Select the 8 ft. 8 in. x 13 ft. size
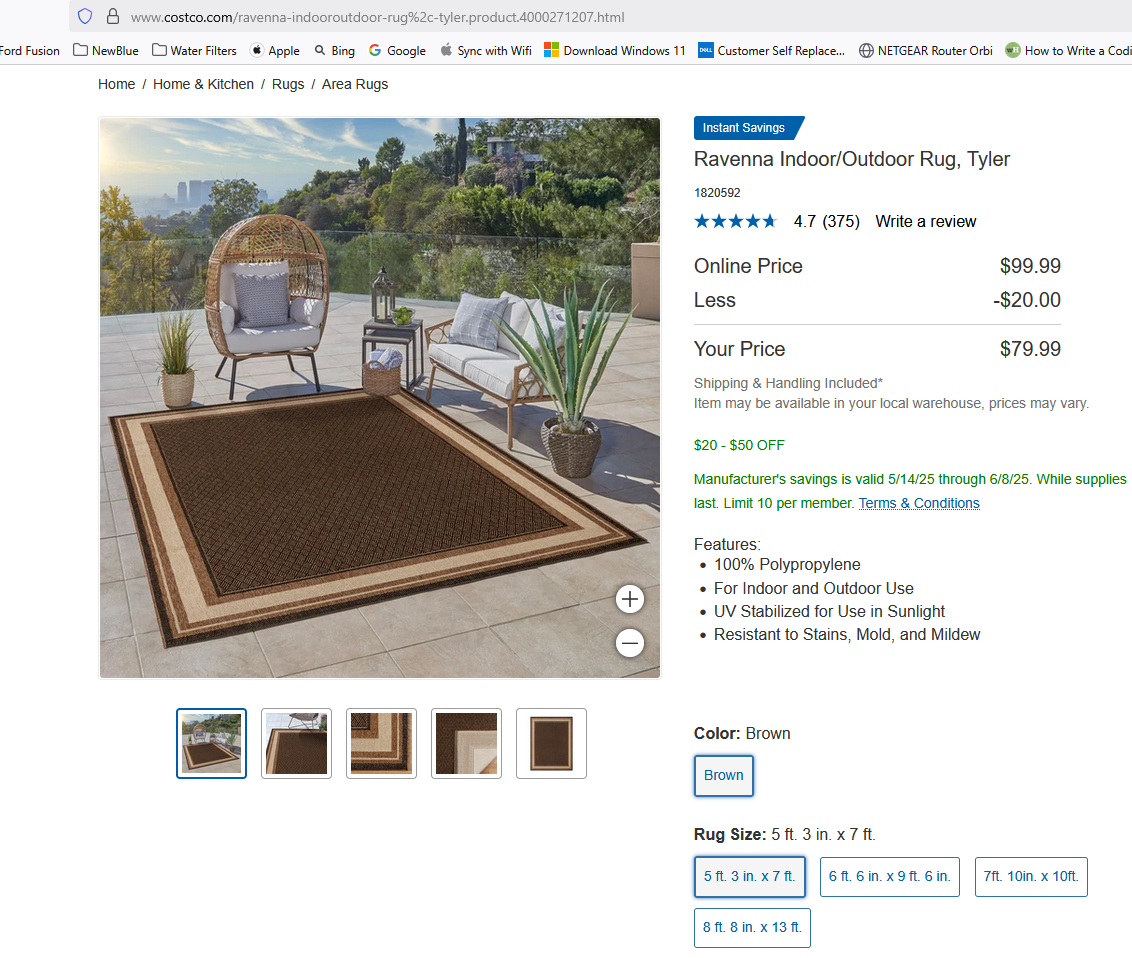The height and width of the screenshot is (958, 1132). 752,928
